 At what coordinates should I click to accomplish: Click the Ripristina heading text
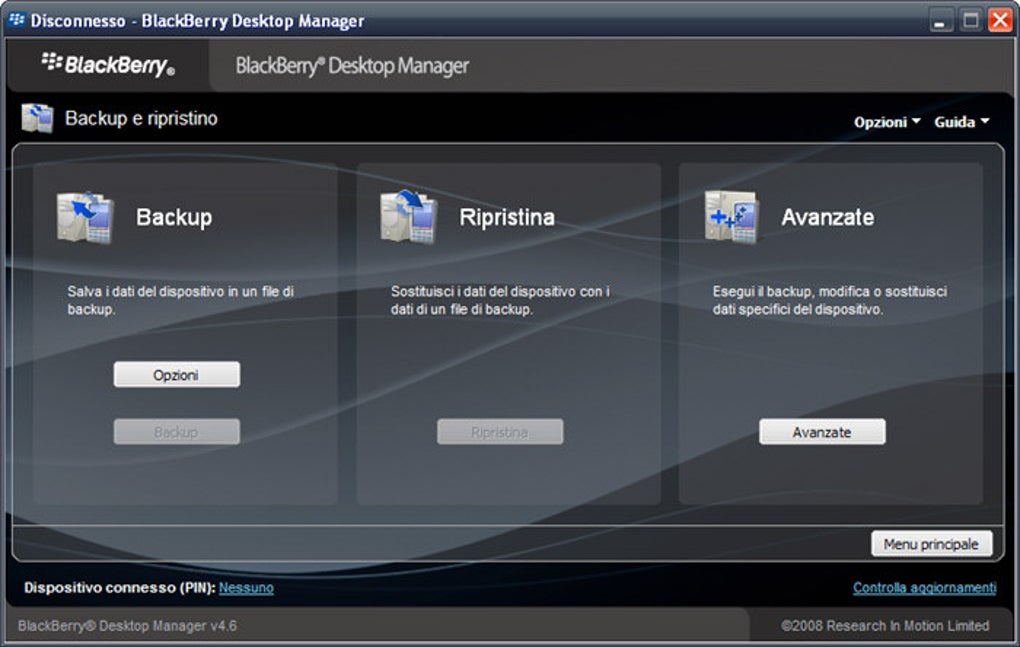(x=507, y=217)
